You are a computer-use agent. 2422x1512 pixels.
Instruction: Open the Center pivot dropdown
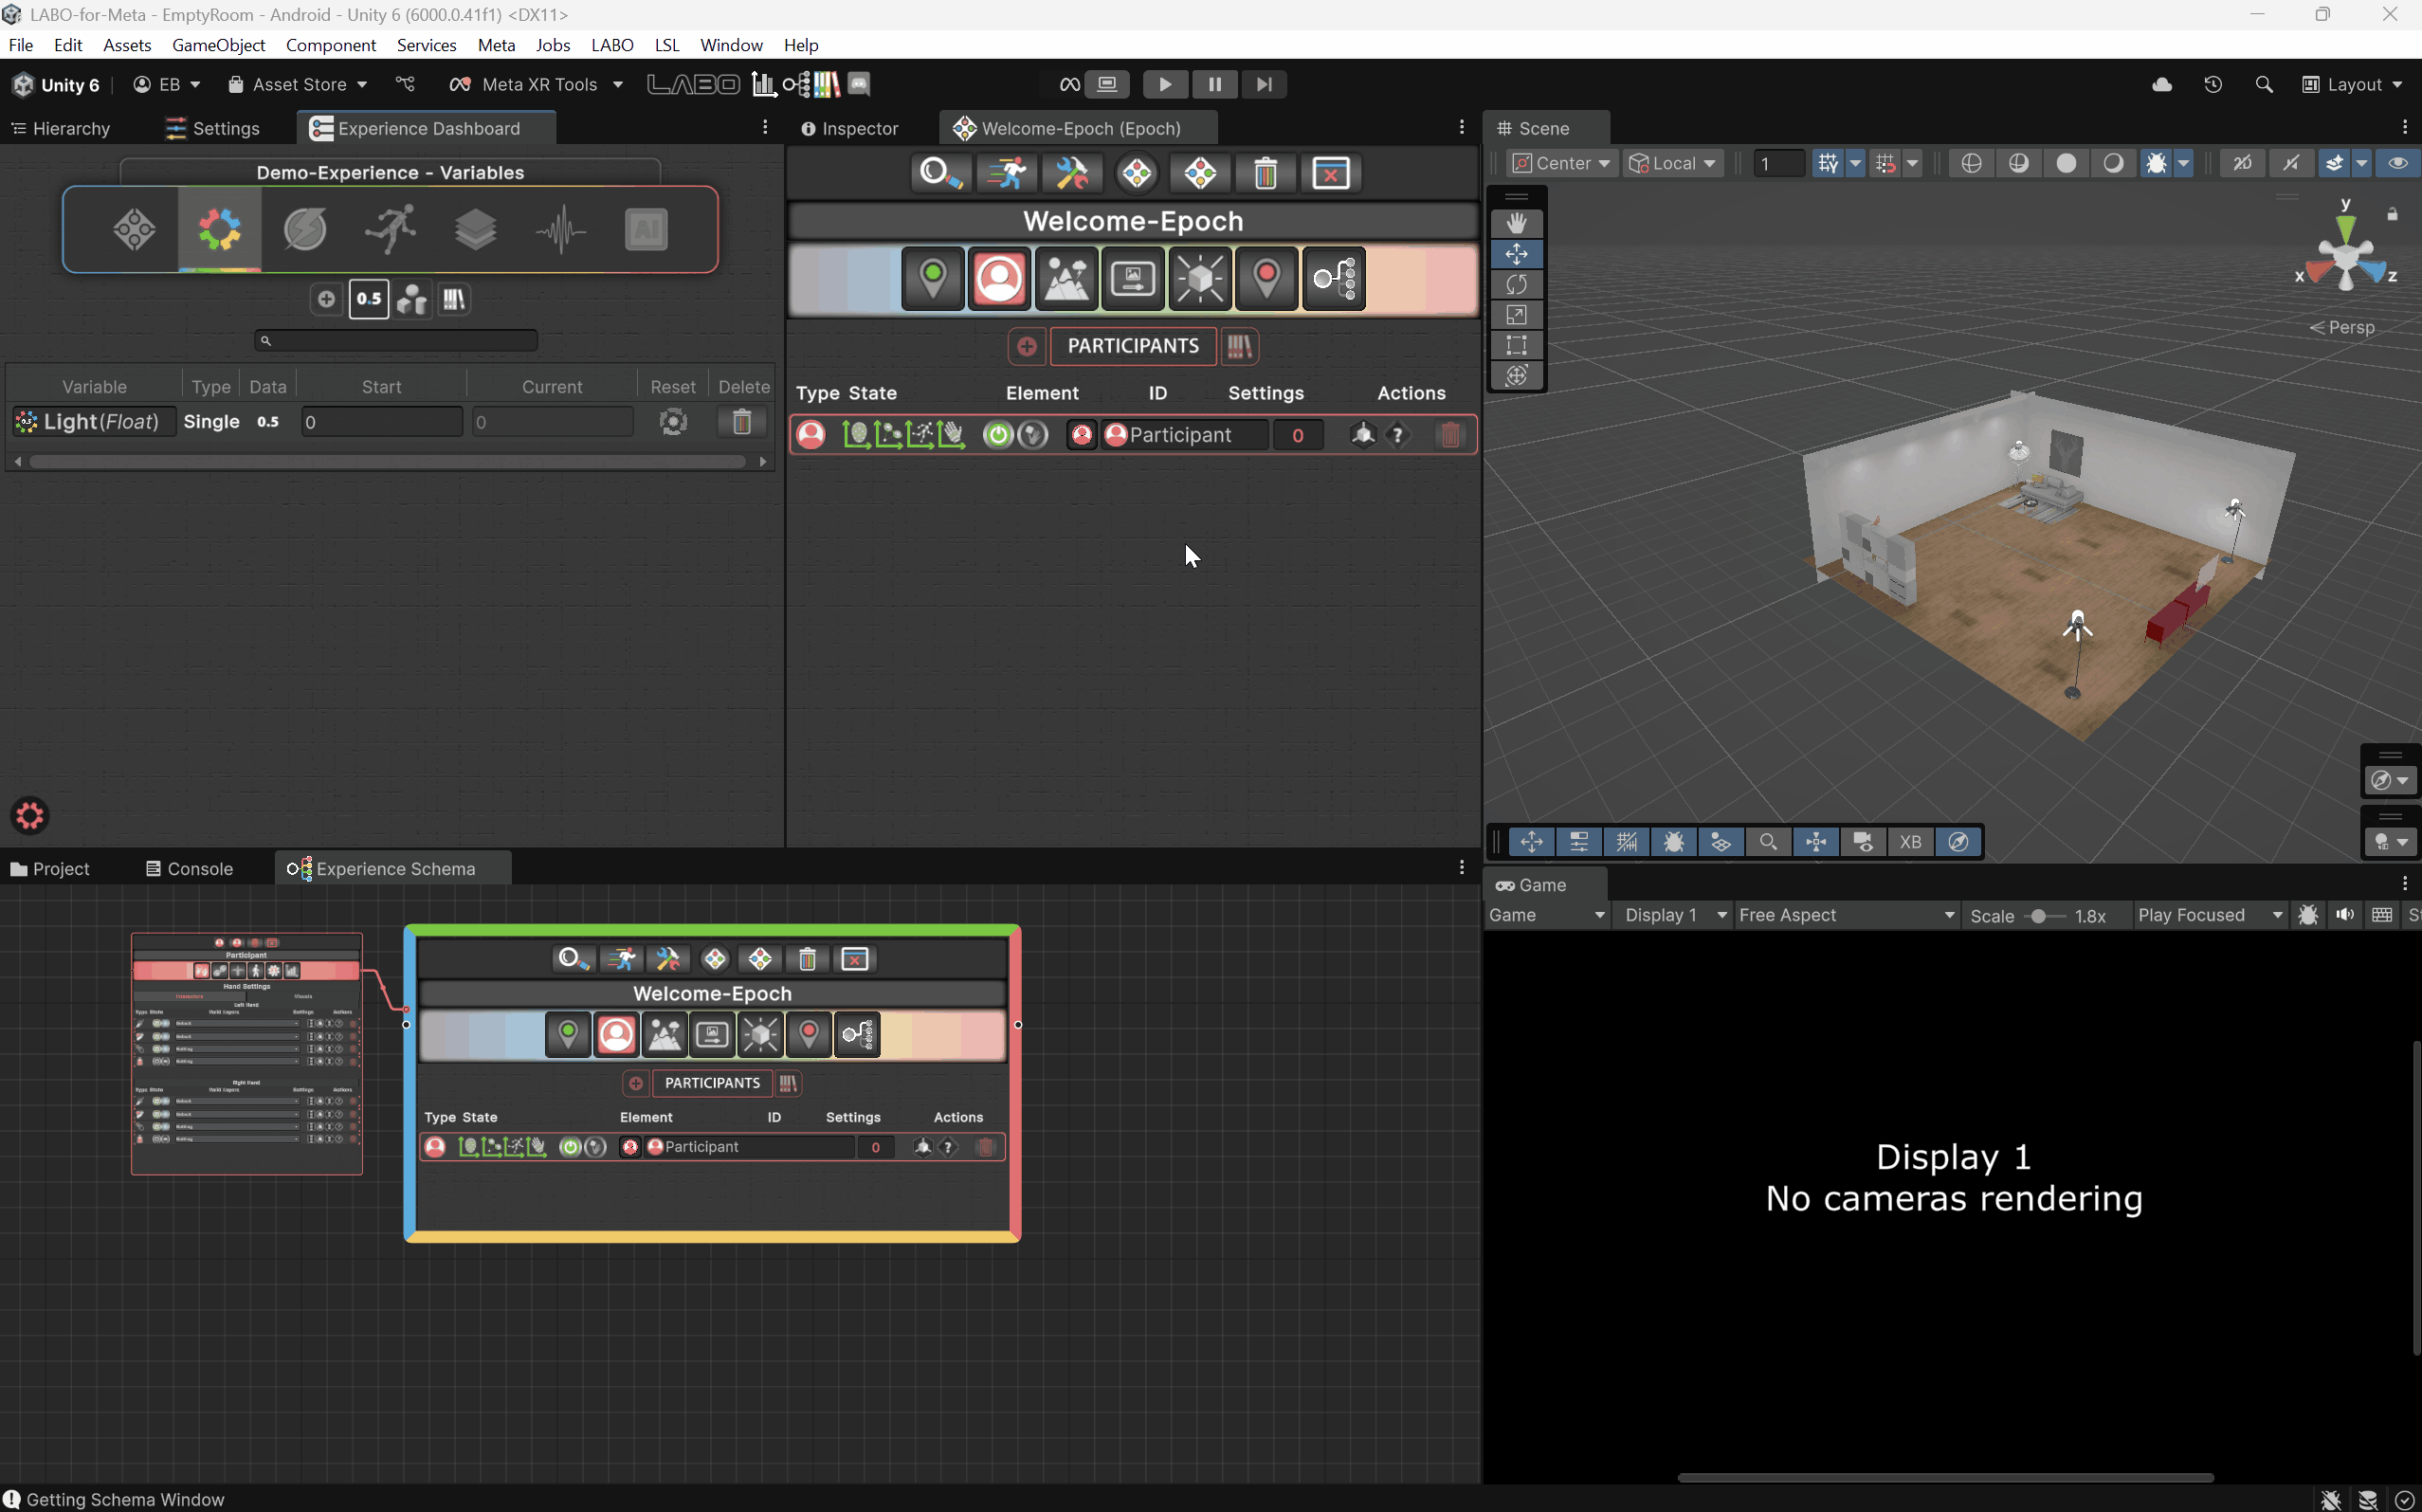point(1560,164)
